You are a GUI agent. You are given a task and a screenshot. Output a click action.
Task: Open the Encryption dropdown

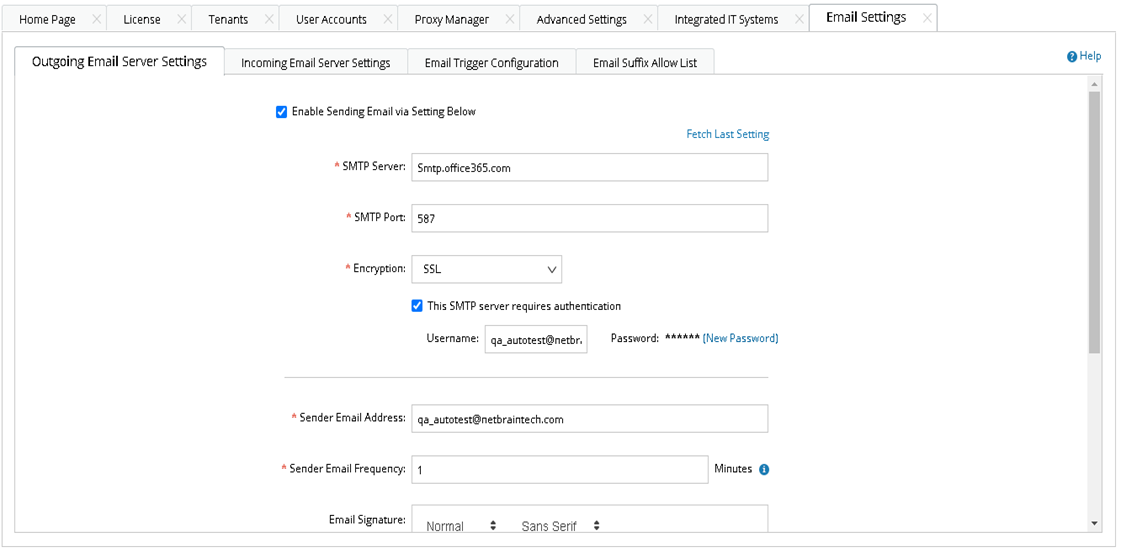[x=486, y=269]
